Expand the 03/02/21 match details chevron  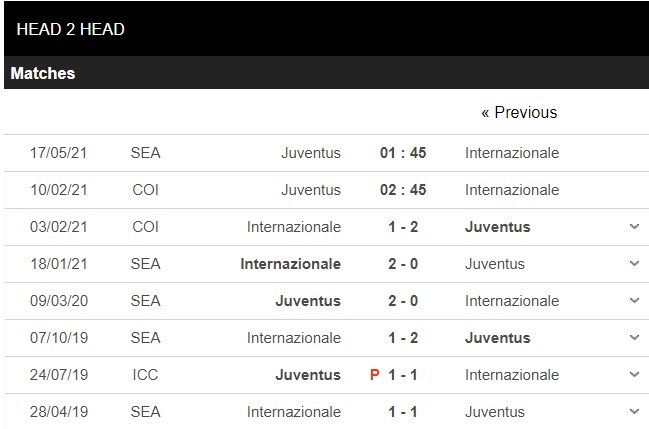[x=634, y=227]
